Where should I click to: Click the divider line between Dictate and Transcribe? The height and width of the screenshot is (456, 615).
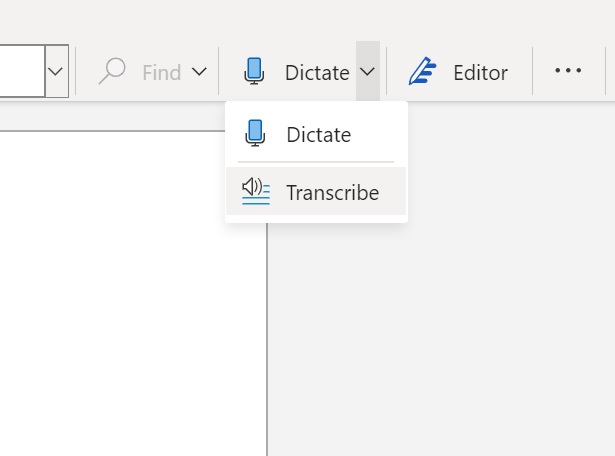pos(316,162)
